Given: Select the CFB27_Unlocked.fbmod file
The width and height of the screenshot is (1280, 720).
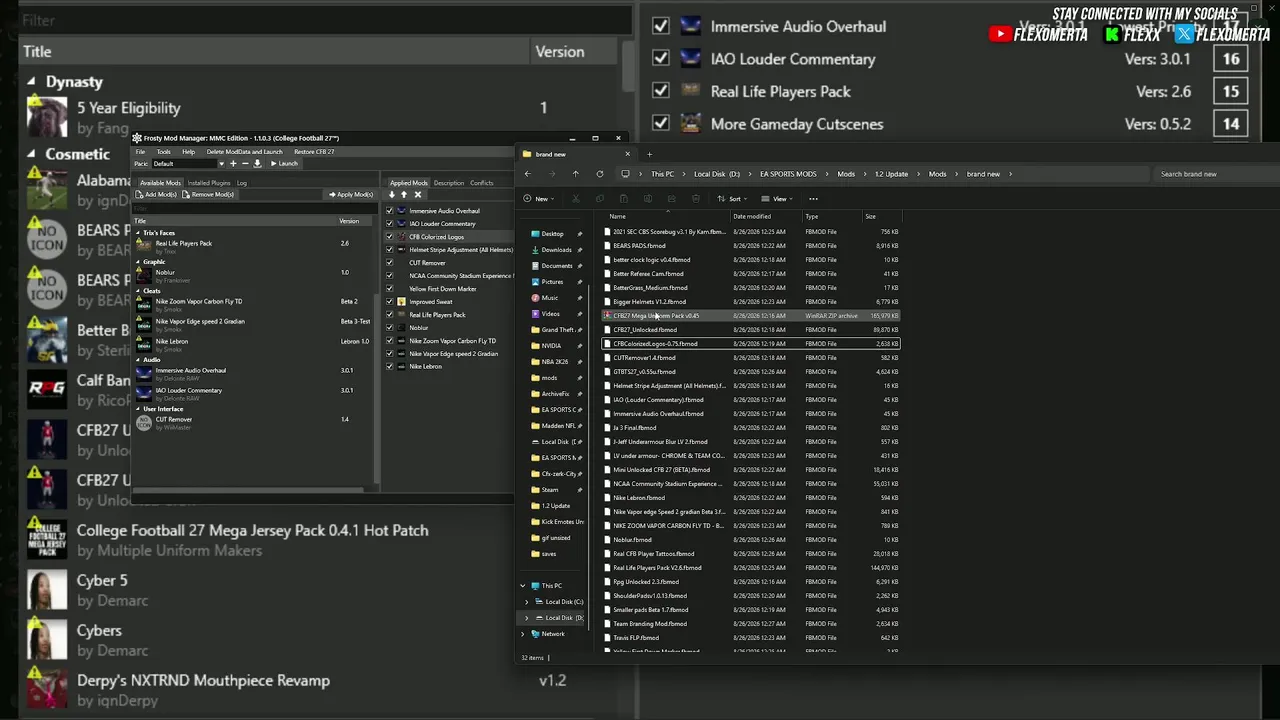Looking at the screenshot, I should 750,330.
